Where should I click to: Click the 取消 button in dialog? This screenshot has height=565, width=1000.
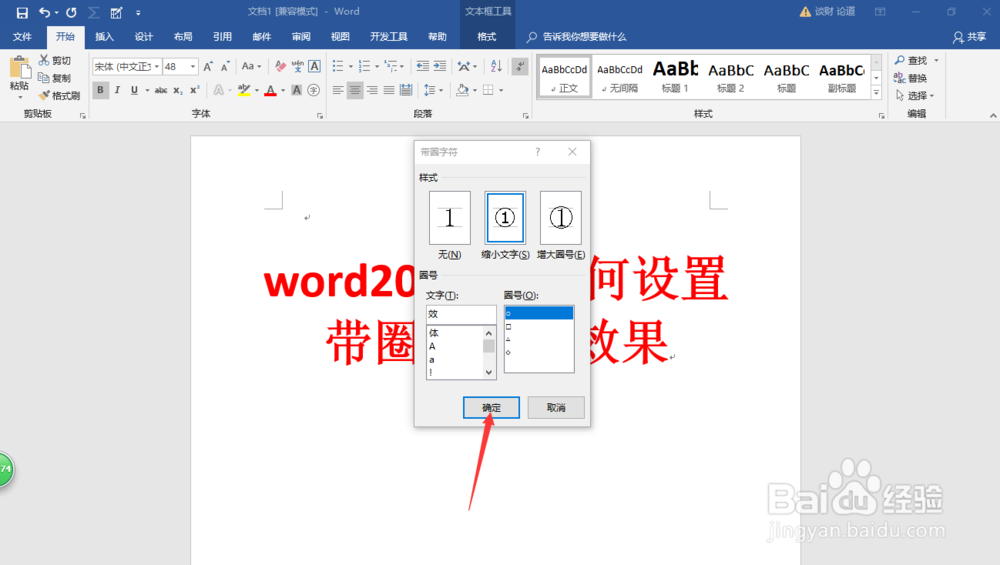(x=556, y=407)
